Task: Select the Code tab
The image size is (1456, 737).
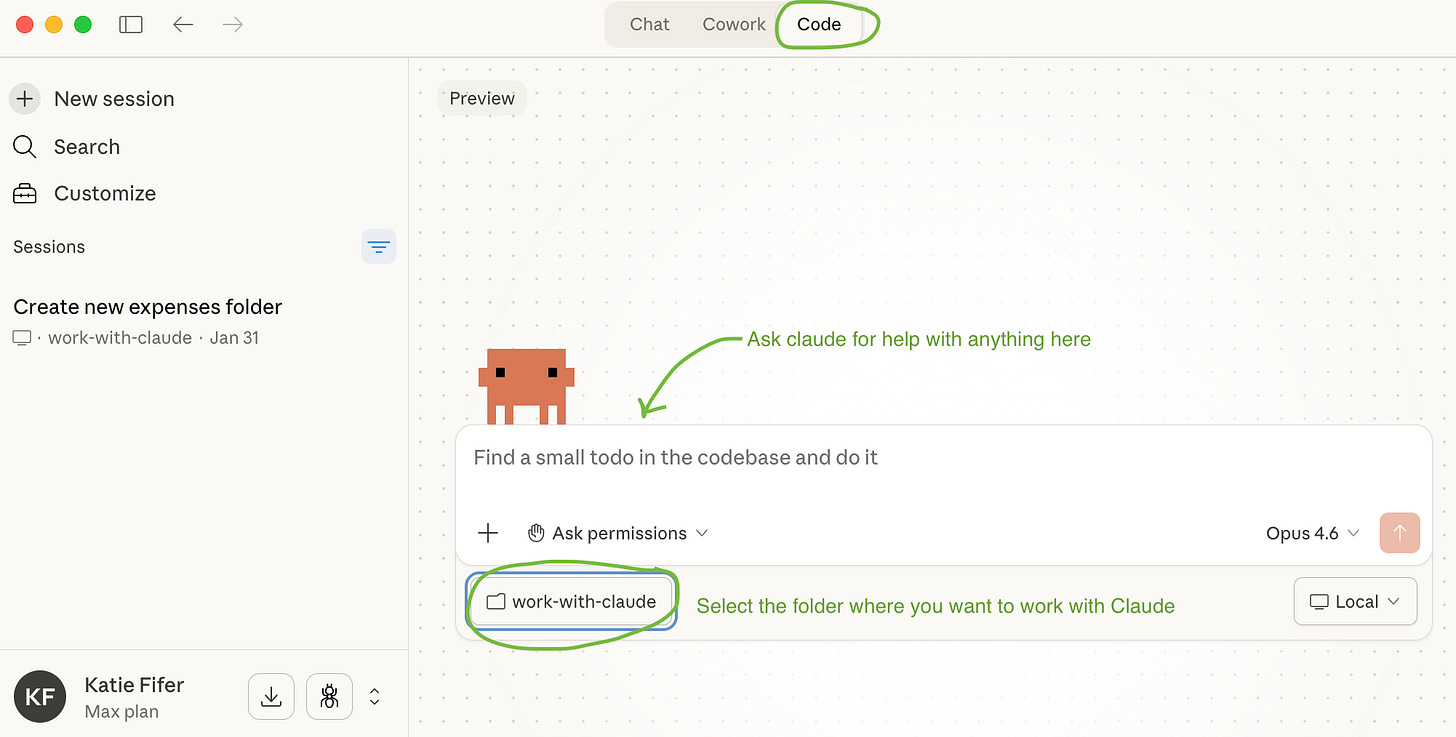Action: click(819, 25)
